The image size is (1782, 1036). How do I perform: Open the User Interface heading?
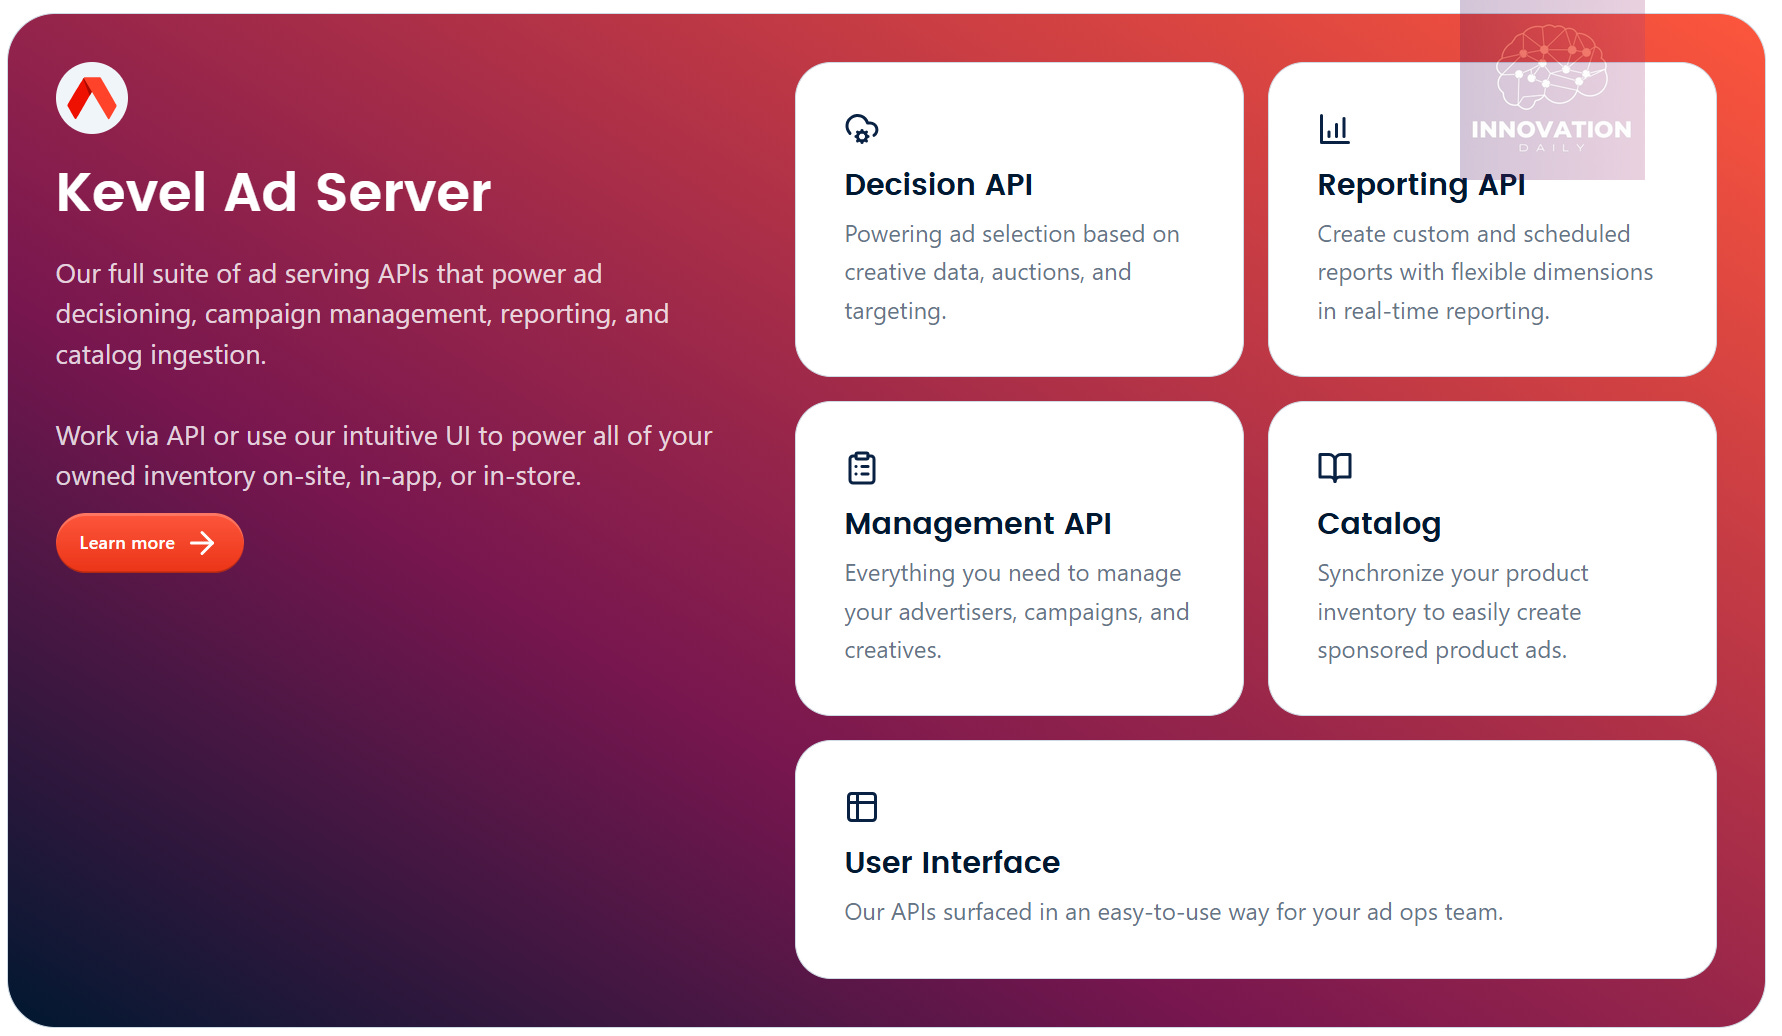pyautogui.click(x=952, y=862)
